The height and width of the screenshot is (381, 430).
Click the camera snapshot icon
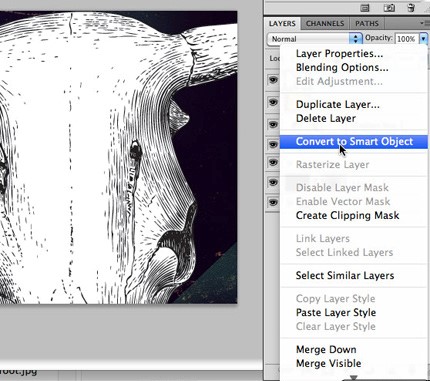click(389, 8)
